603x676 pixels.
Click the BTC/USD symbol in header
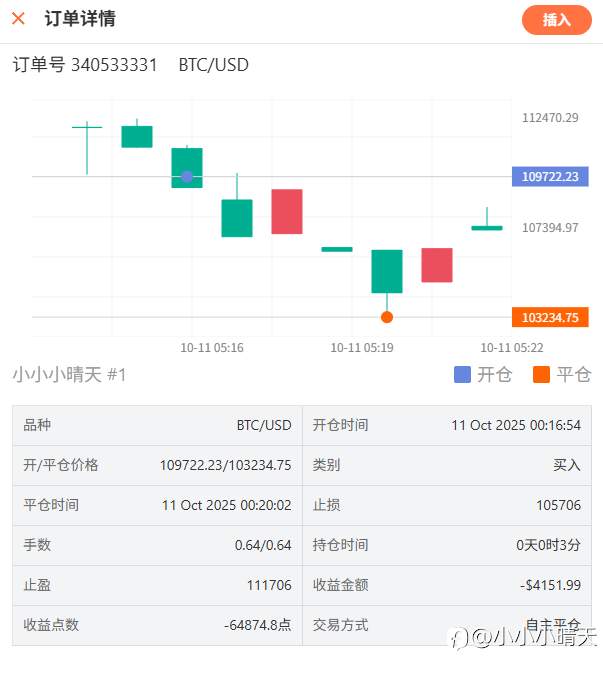pyautogui.click(x=213, y=65)
